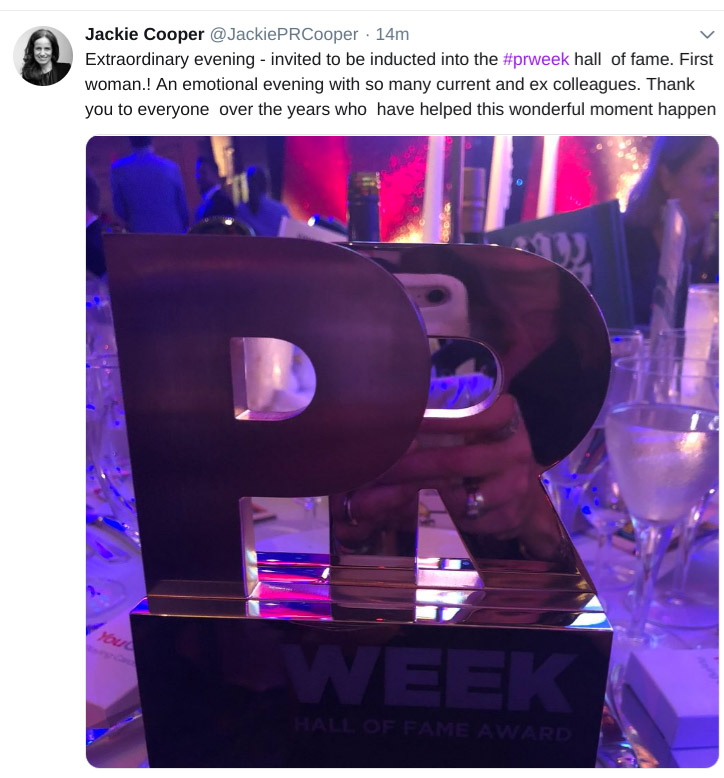Visit the @JackiePRCooper handle
Image resolution: width=724 pixels, height=778 pixels.
pos(284,34)
